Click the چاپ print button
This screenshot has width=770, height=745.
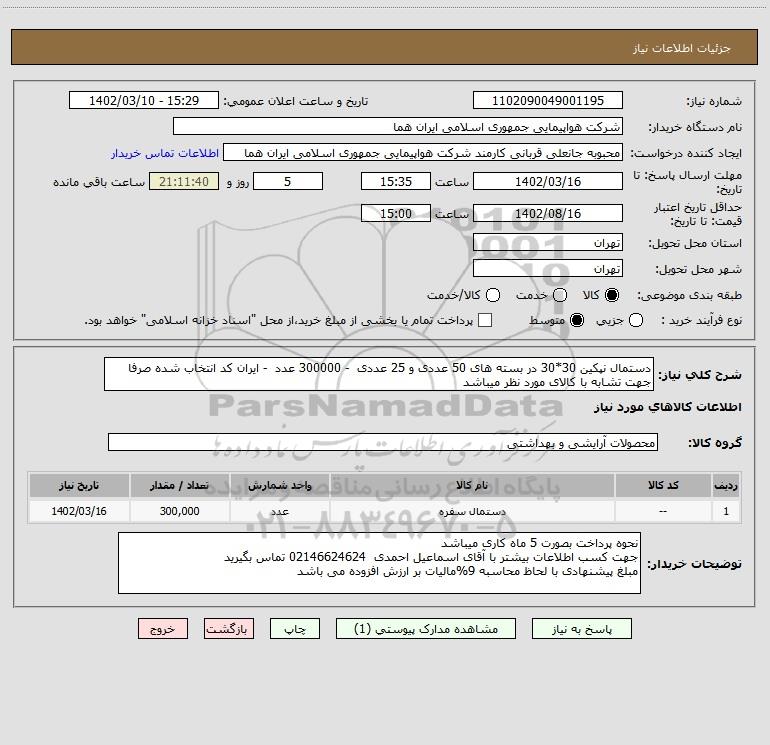point(295,629)
